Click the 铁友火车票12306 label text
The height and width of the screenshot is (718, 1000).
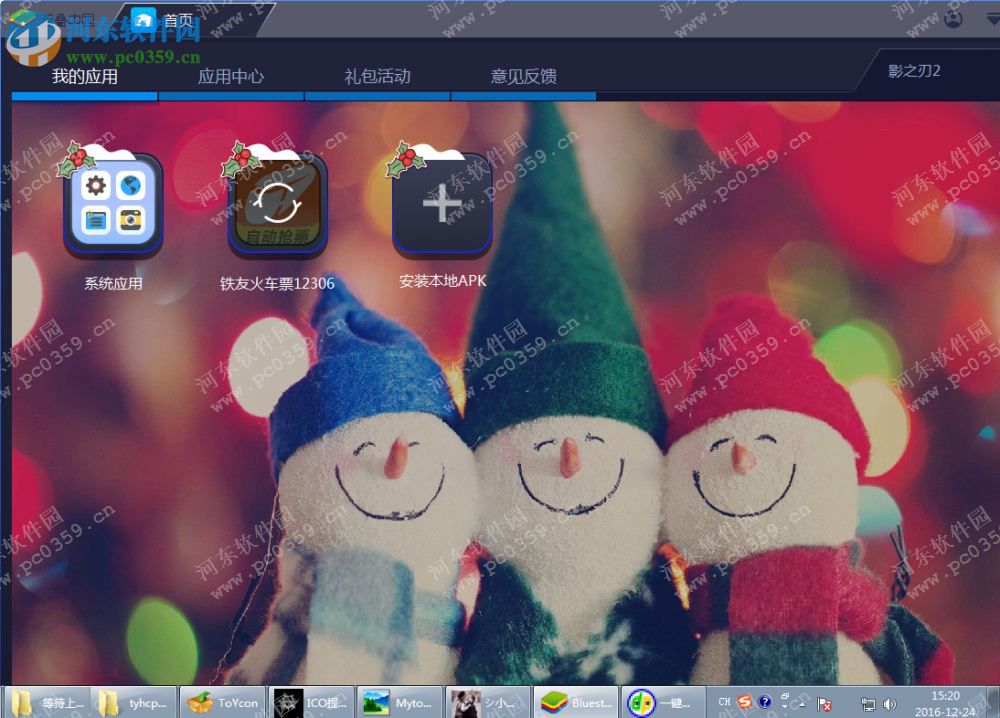click(277, 283)
